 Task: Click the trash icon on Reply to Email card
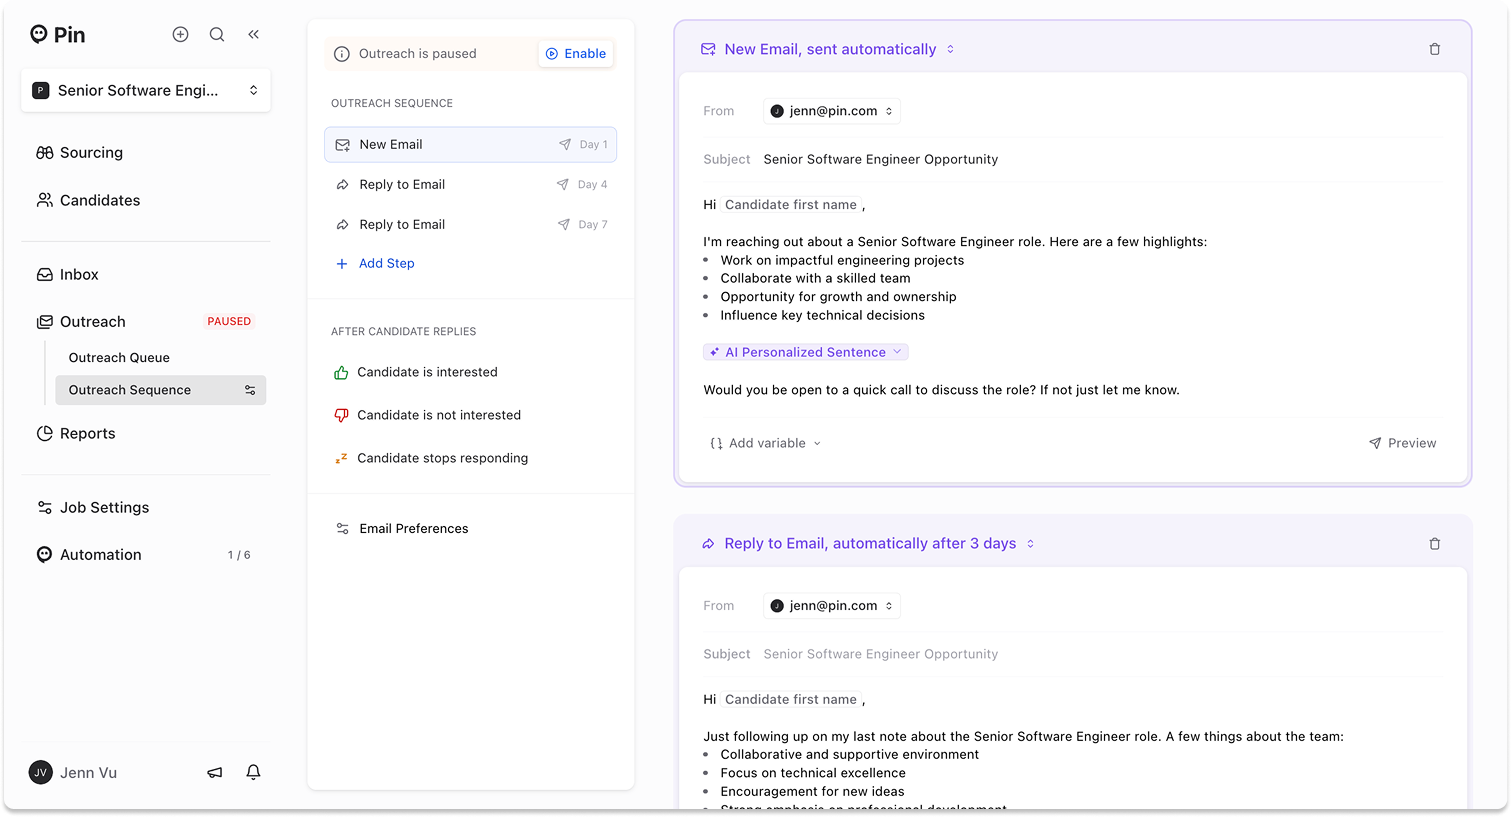coord(1435,544)
